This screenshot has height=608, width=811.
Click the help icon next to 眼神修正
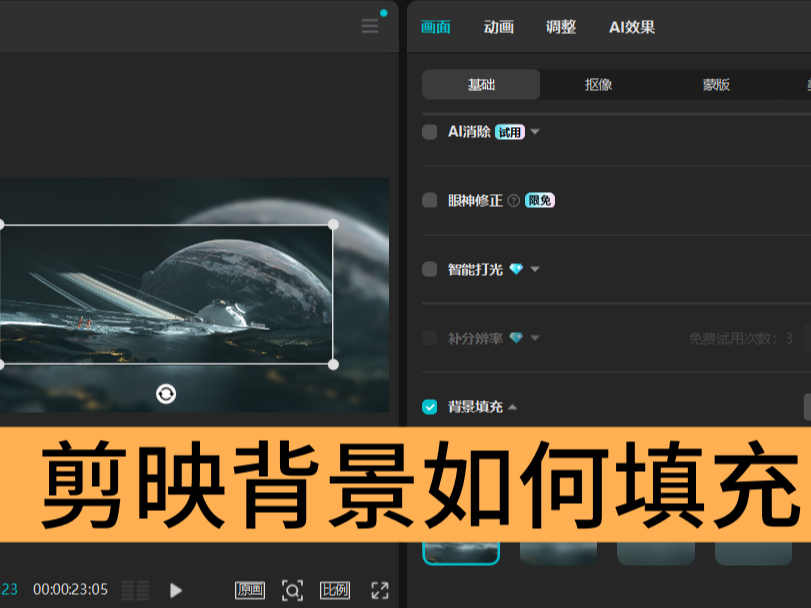click(x=514, y=201)
